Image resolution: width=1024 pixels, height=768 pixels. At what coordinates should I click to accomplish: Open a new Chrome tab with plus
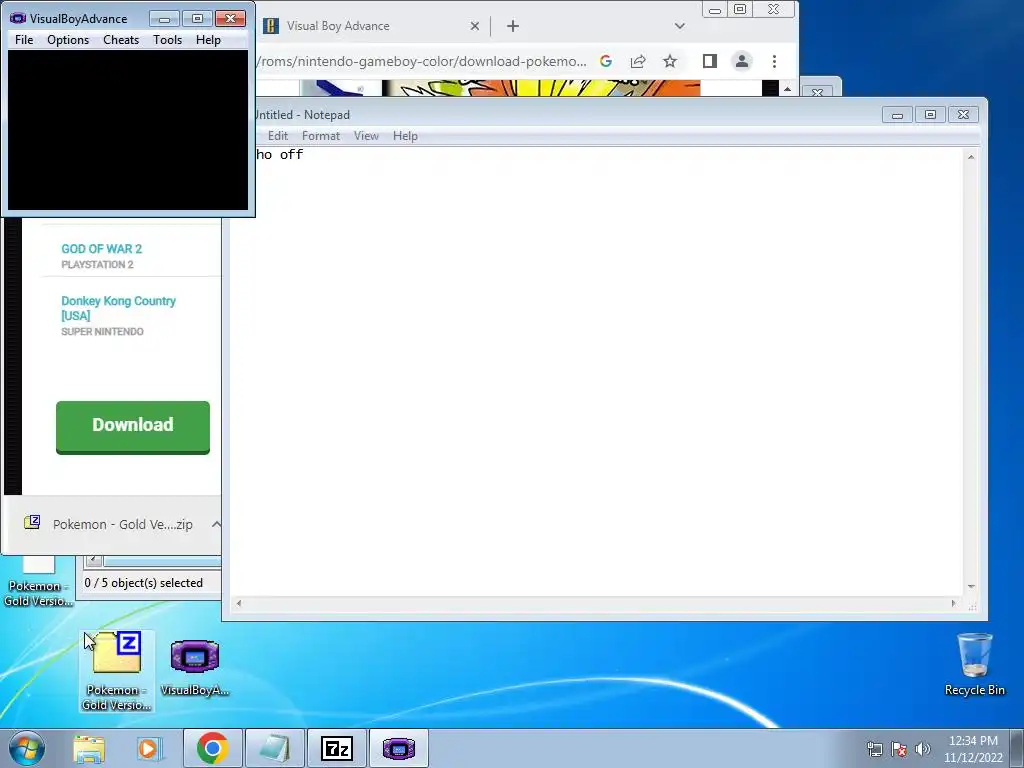point(513,26)
